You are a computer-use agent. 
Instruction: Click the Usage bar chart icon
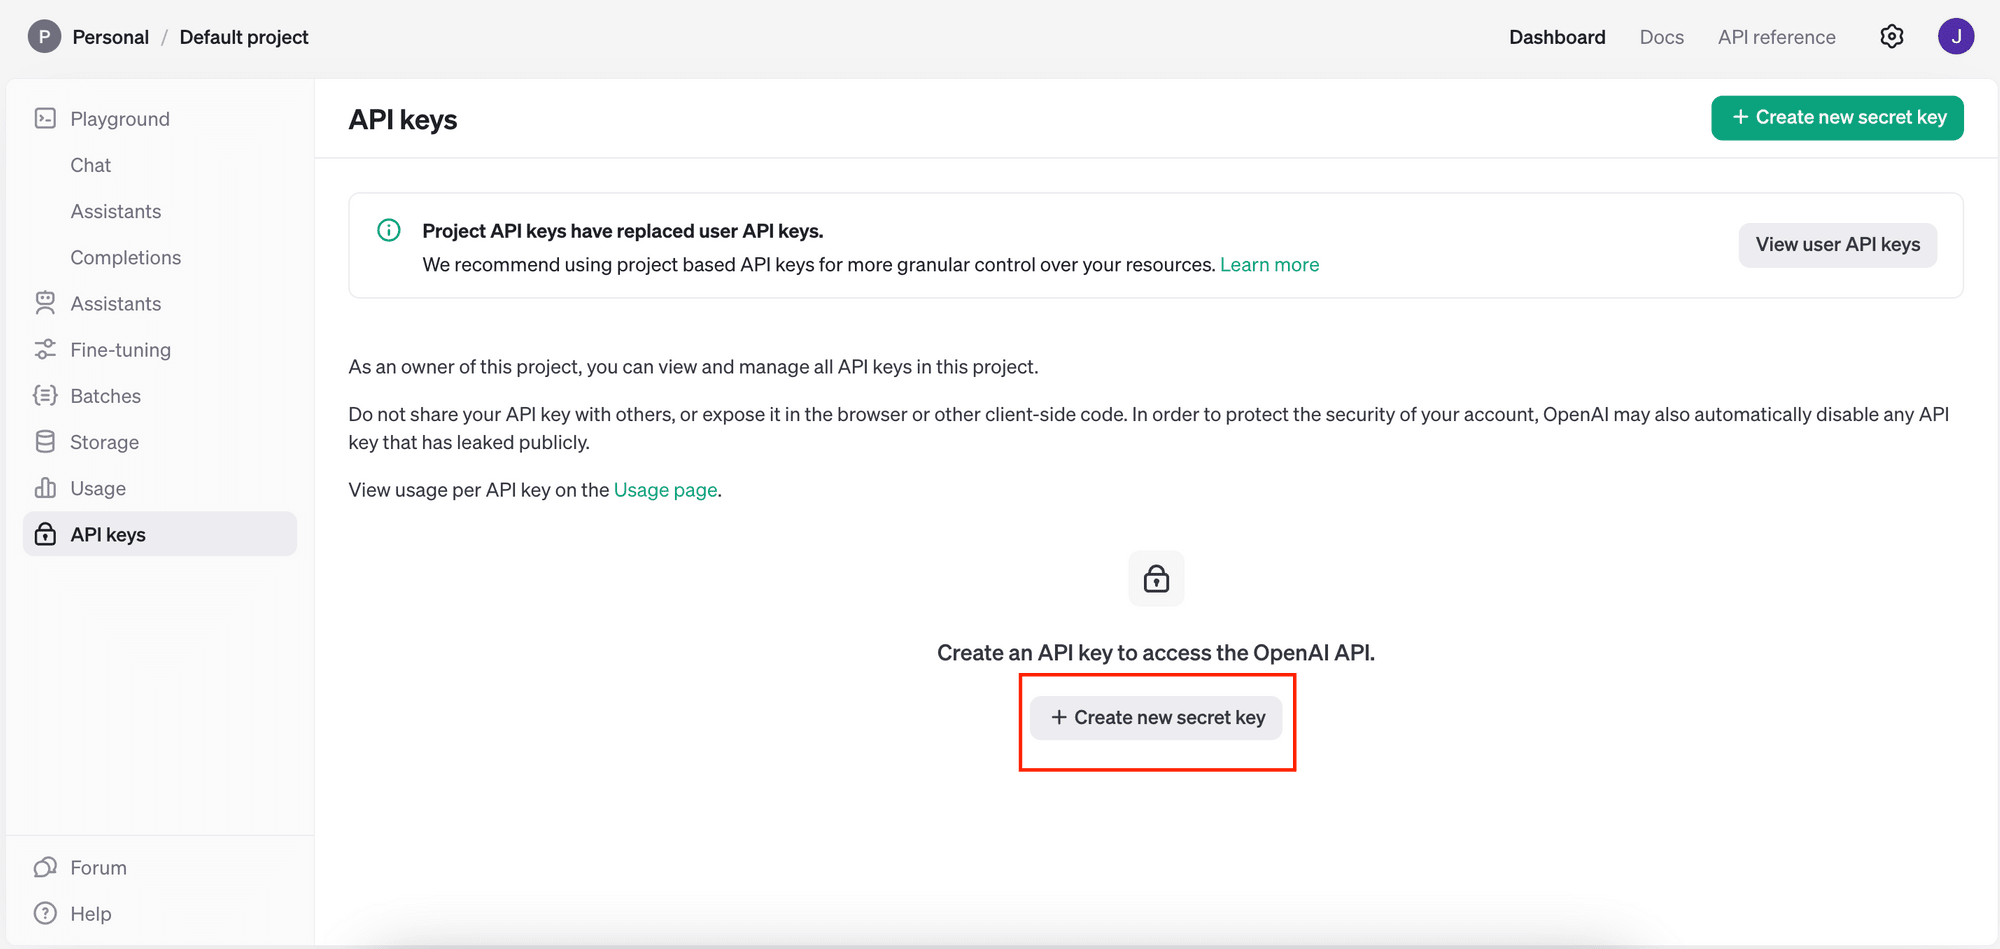(45, 487)
